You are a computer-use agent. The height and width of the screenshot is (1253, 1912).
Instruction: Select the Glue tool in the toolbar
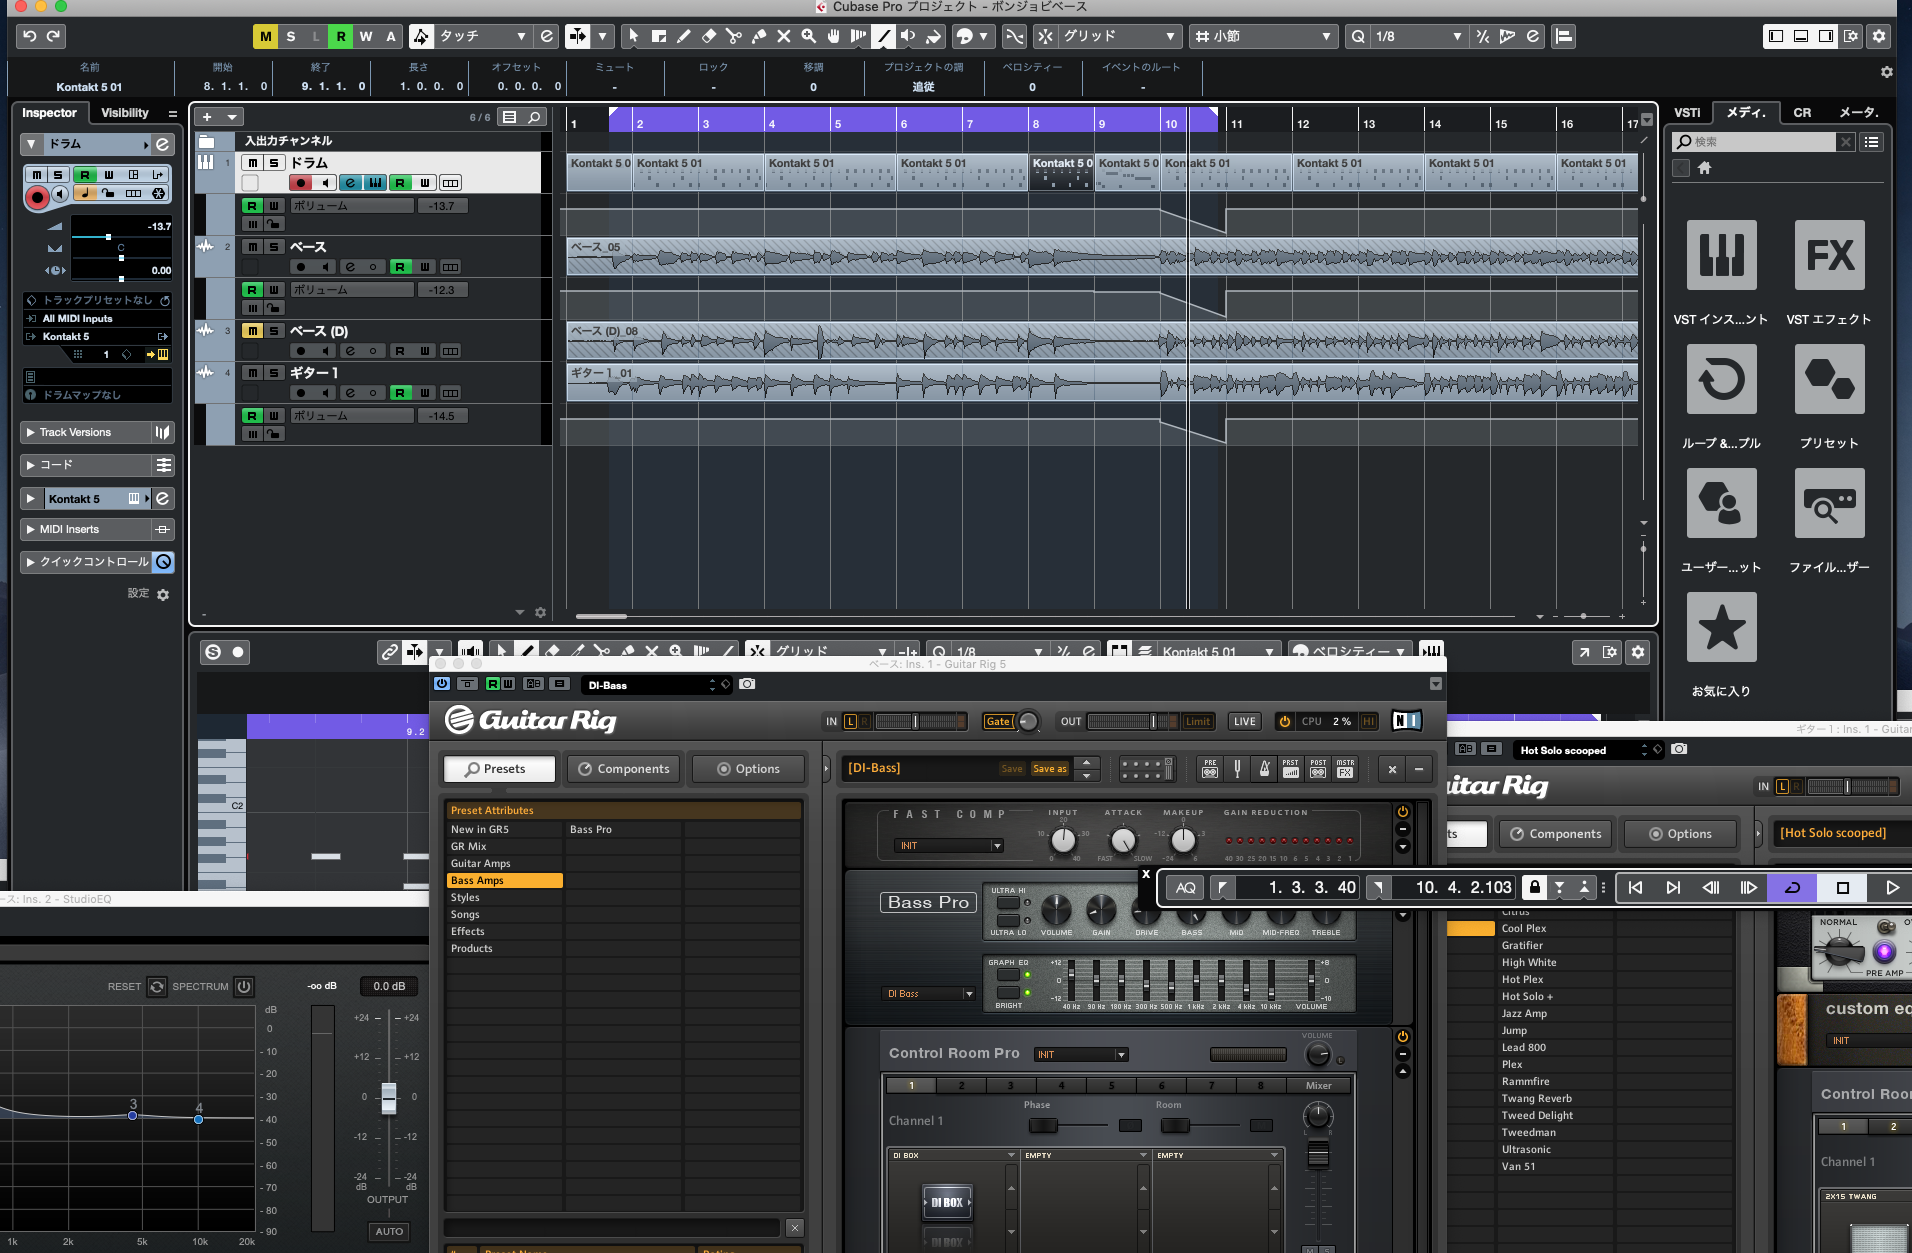pos(759,37)
